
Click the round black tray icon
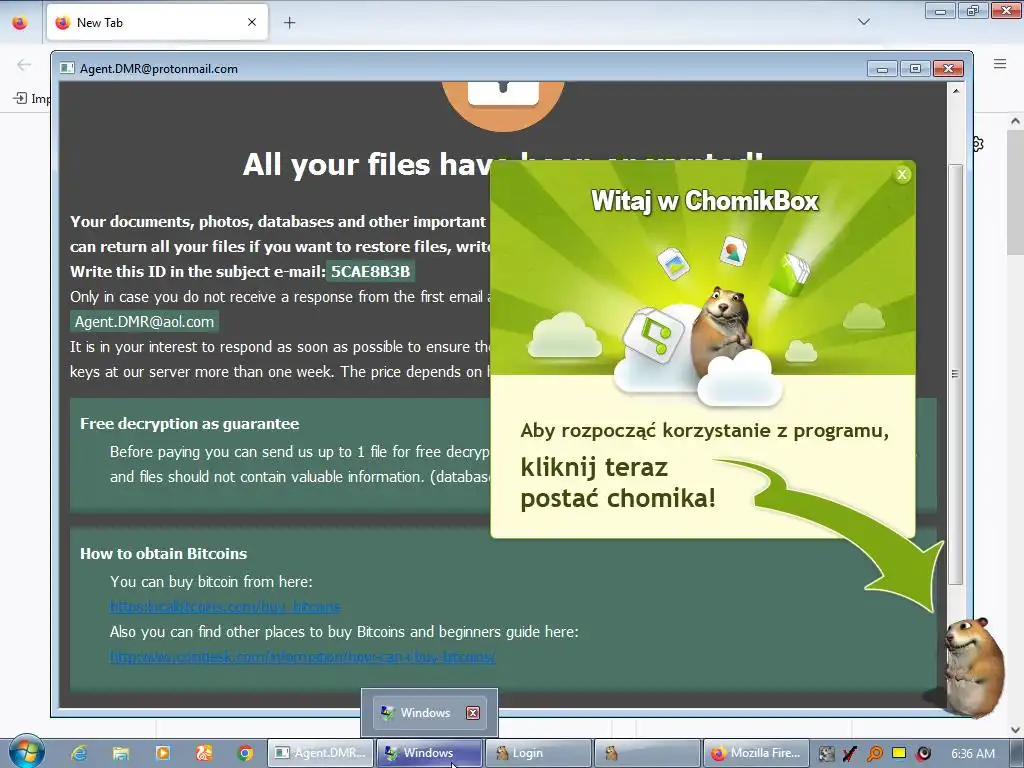pyautogui.click(x=923, y=754)
